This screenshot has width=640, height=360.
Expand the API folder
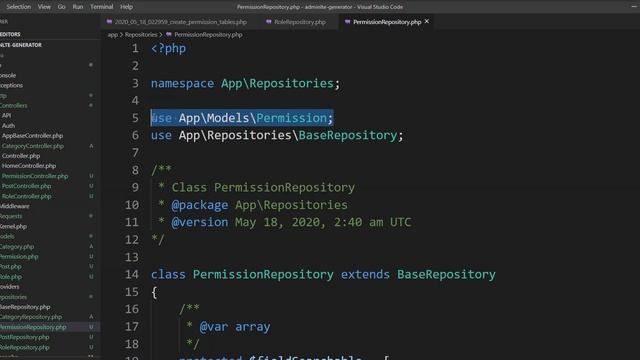7,116
